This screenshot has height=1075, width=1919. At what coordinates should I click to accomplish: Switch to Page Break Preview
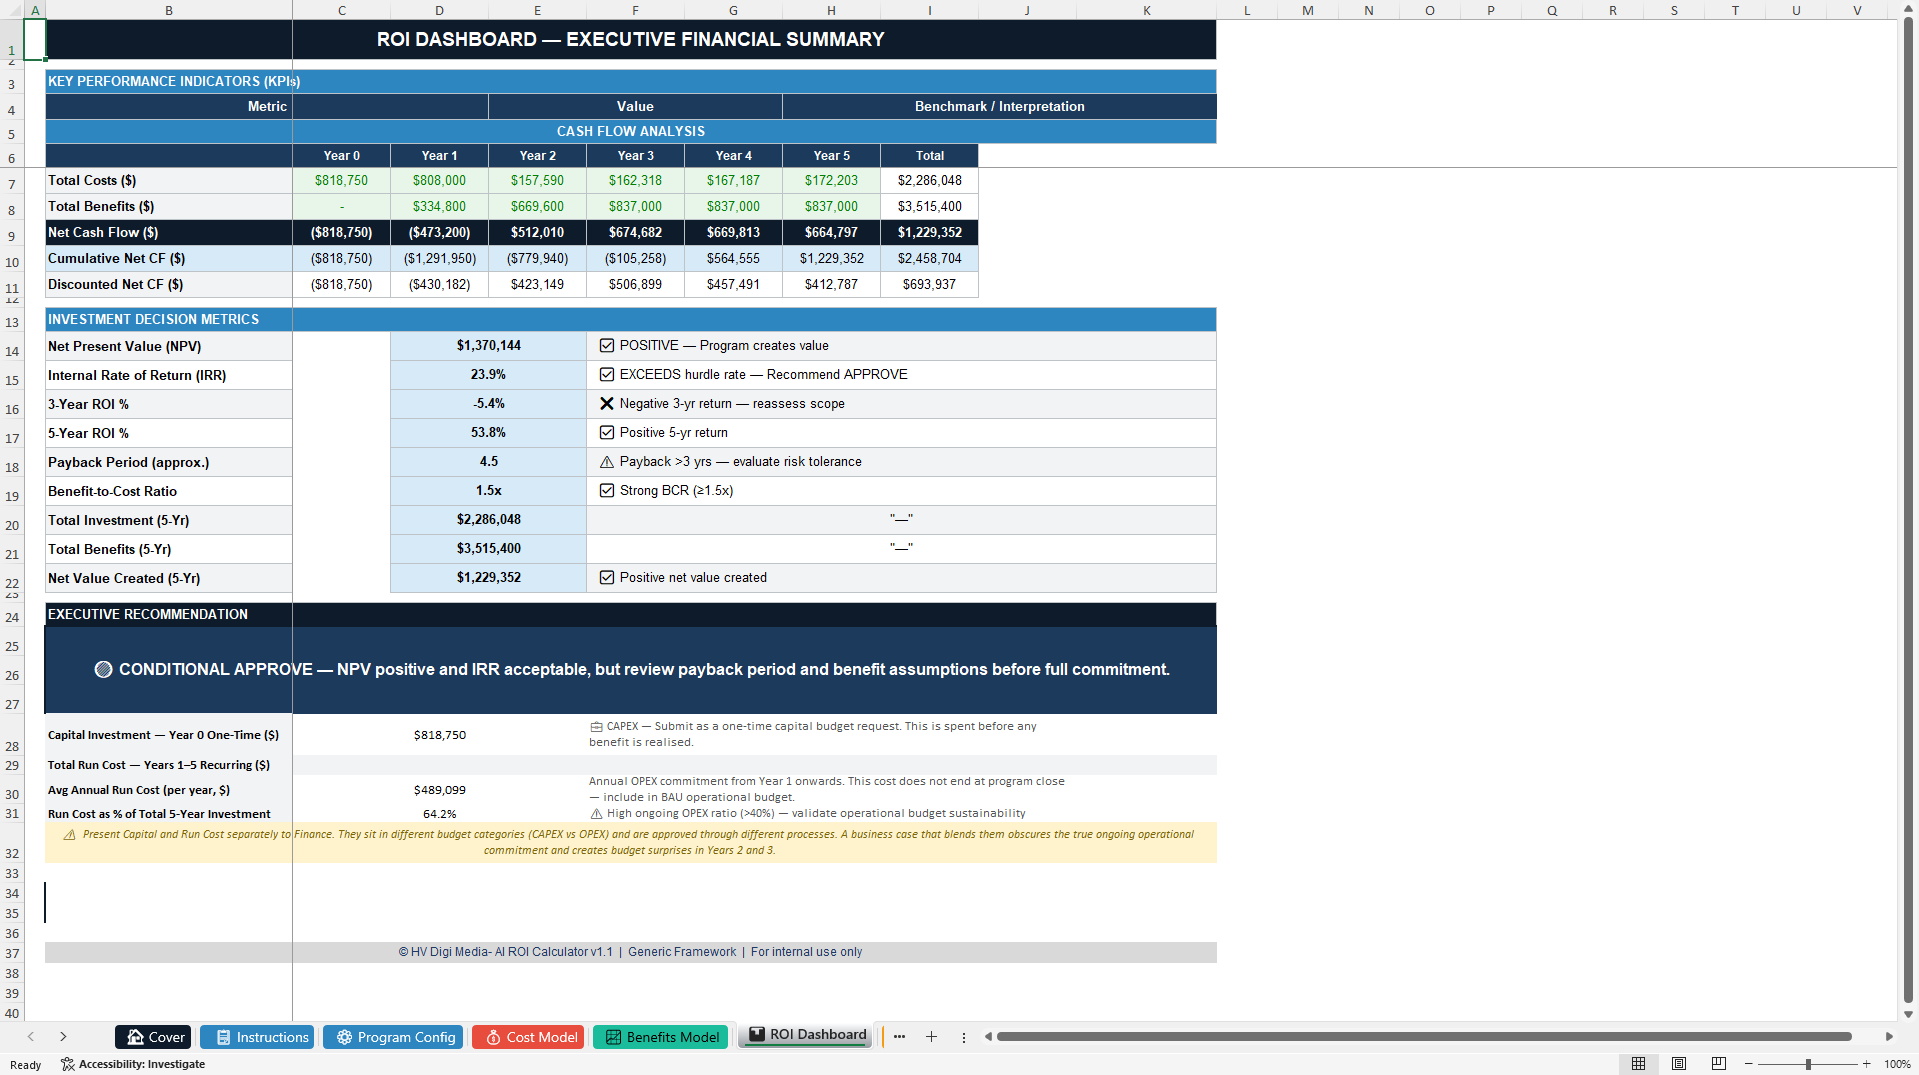[x=1719, y=1064]
